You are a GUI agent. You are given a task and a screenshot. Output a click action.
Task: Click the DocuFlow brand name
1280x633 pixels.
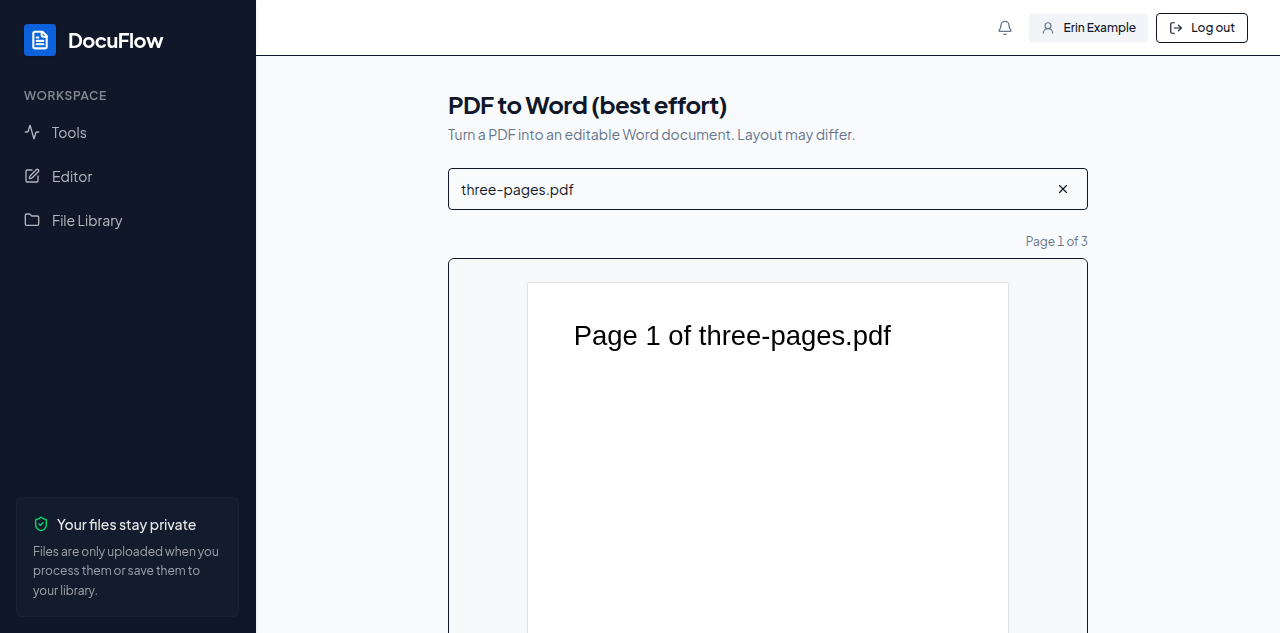115,41
